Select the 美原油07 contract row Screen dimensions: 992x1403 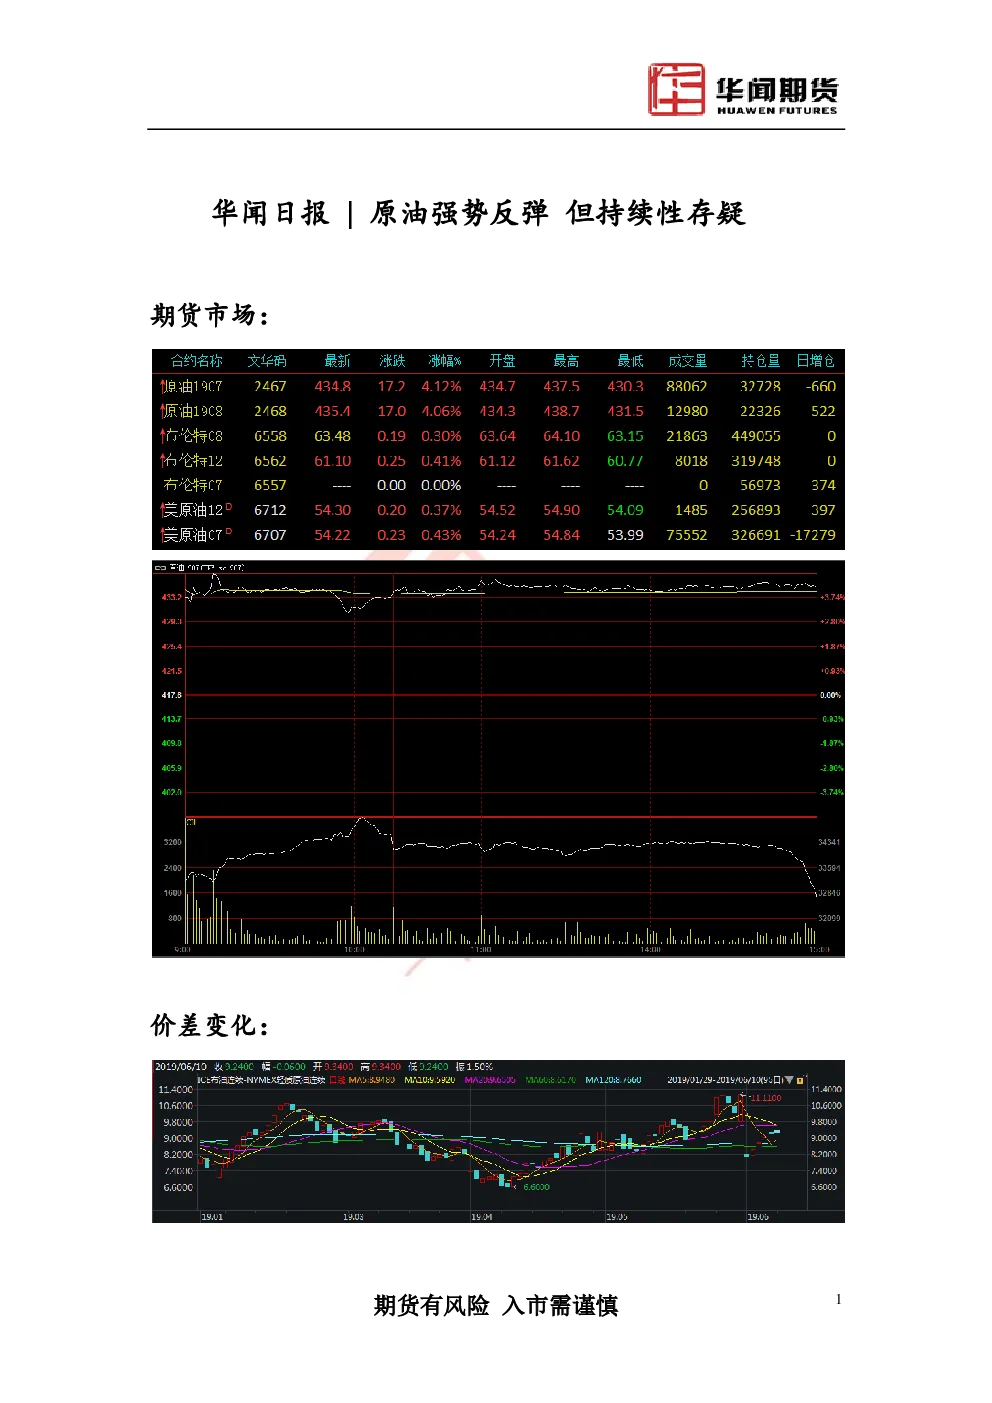coord(498,535)
